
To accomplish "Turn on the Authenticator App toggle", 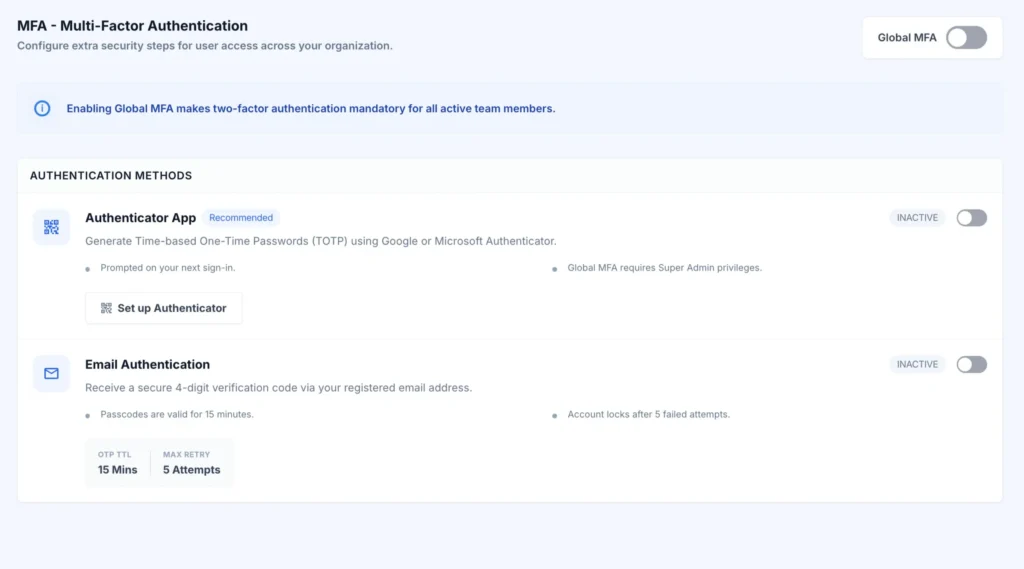I will pos(972,218).
